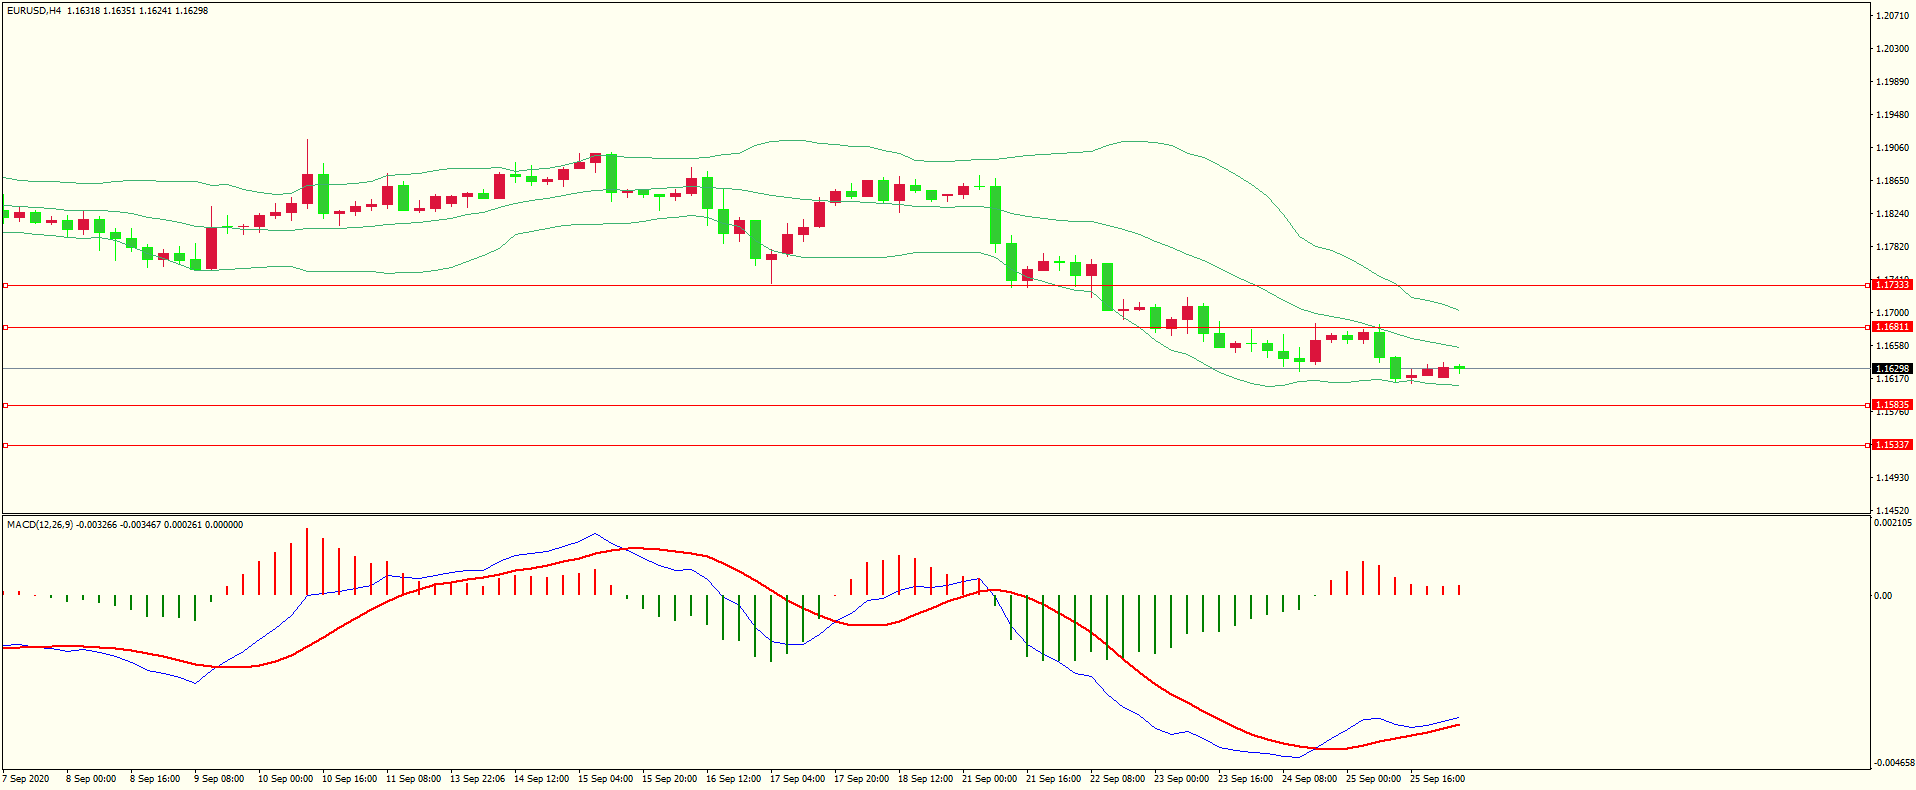Click the 0.00 zero level on the MACD scale
Viewport: 1916px width, 790px height.
point(1883,596)
